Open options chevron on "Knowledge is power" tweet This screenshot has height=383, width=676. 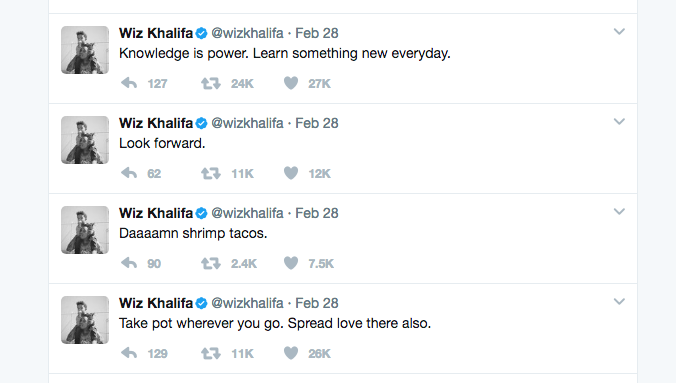pyautogui.click(x=619, y=31)
